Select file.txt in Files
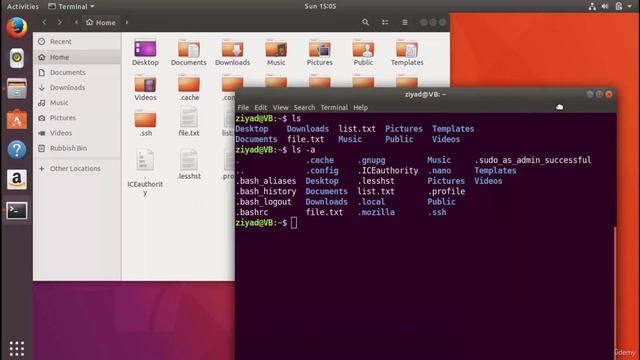This screenshot has height=360, width=640. [189, 122]
